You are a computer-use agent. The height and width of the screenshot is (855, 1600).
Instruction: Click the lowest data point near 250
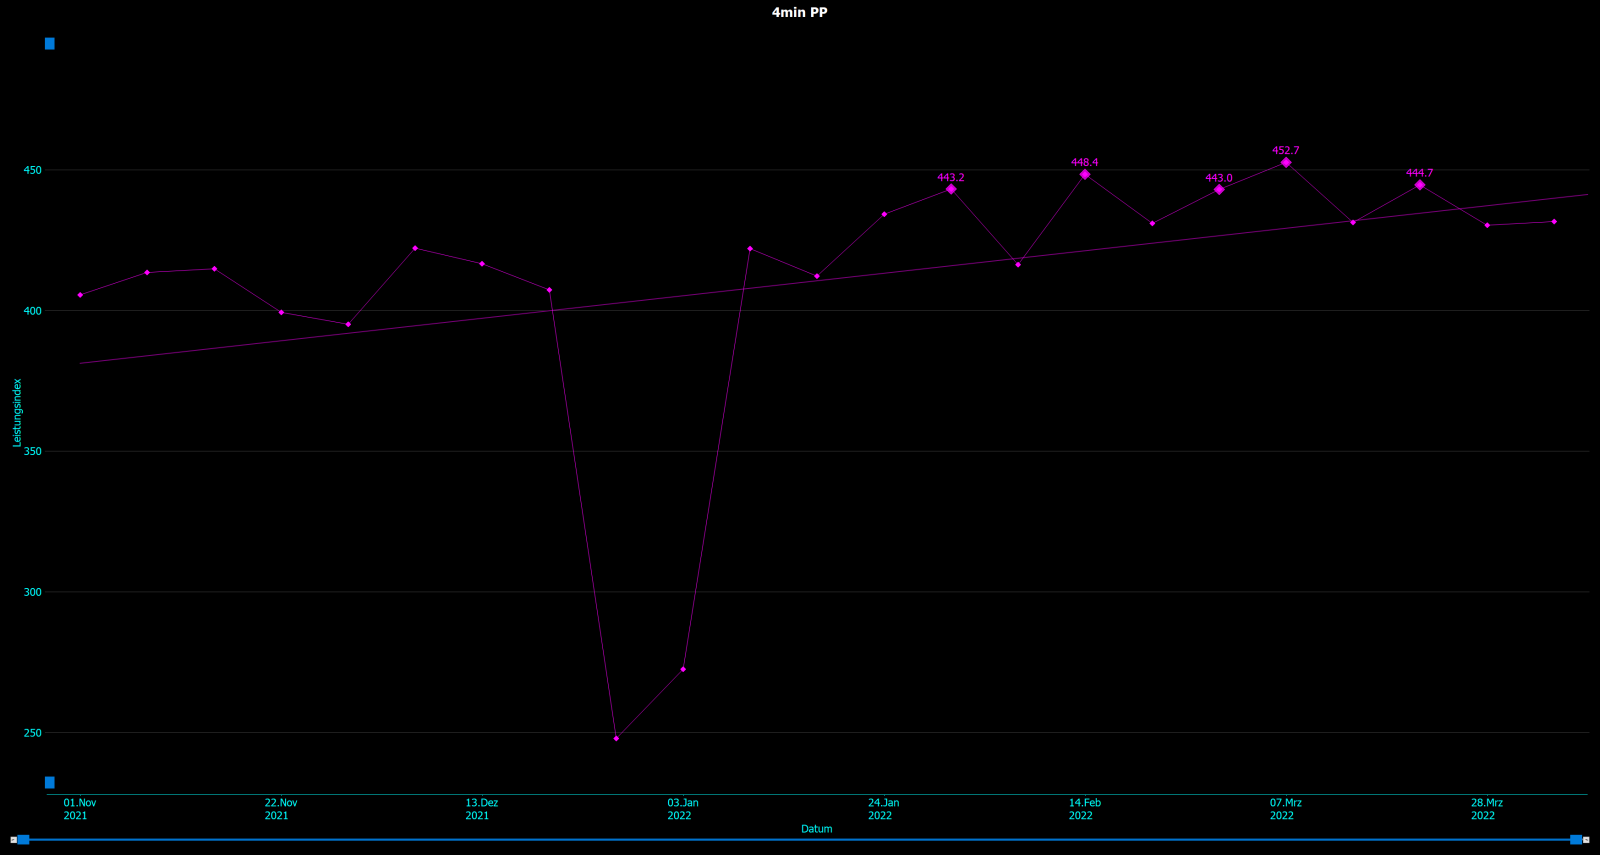616,738
